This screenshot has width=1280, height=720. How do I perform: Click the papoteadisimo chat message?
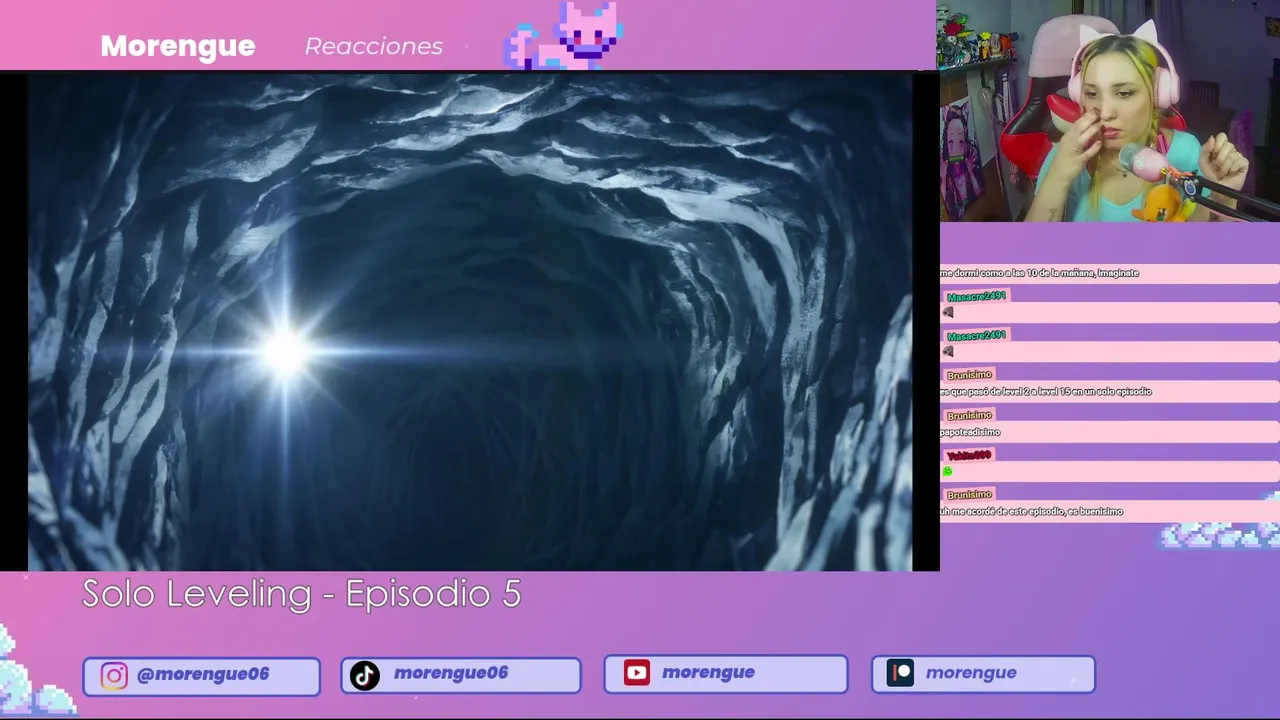(970, 432)
